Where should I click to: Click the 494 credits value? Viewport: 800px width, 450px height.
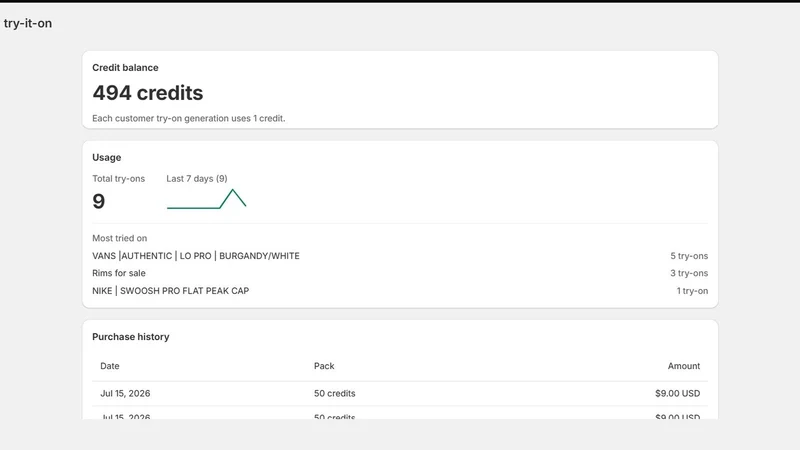pos(147,93)
